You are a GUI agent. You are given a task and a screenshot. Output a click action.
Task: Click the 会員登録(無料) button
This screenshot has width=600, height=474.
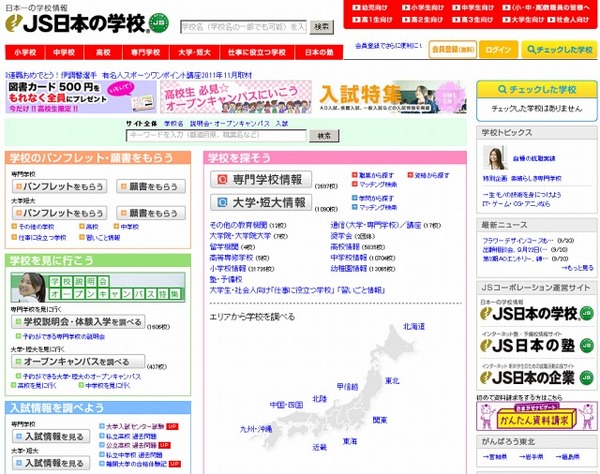(x=453, y=49)
